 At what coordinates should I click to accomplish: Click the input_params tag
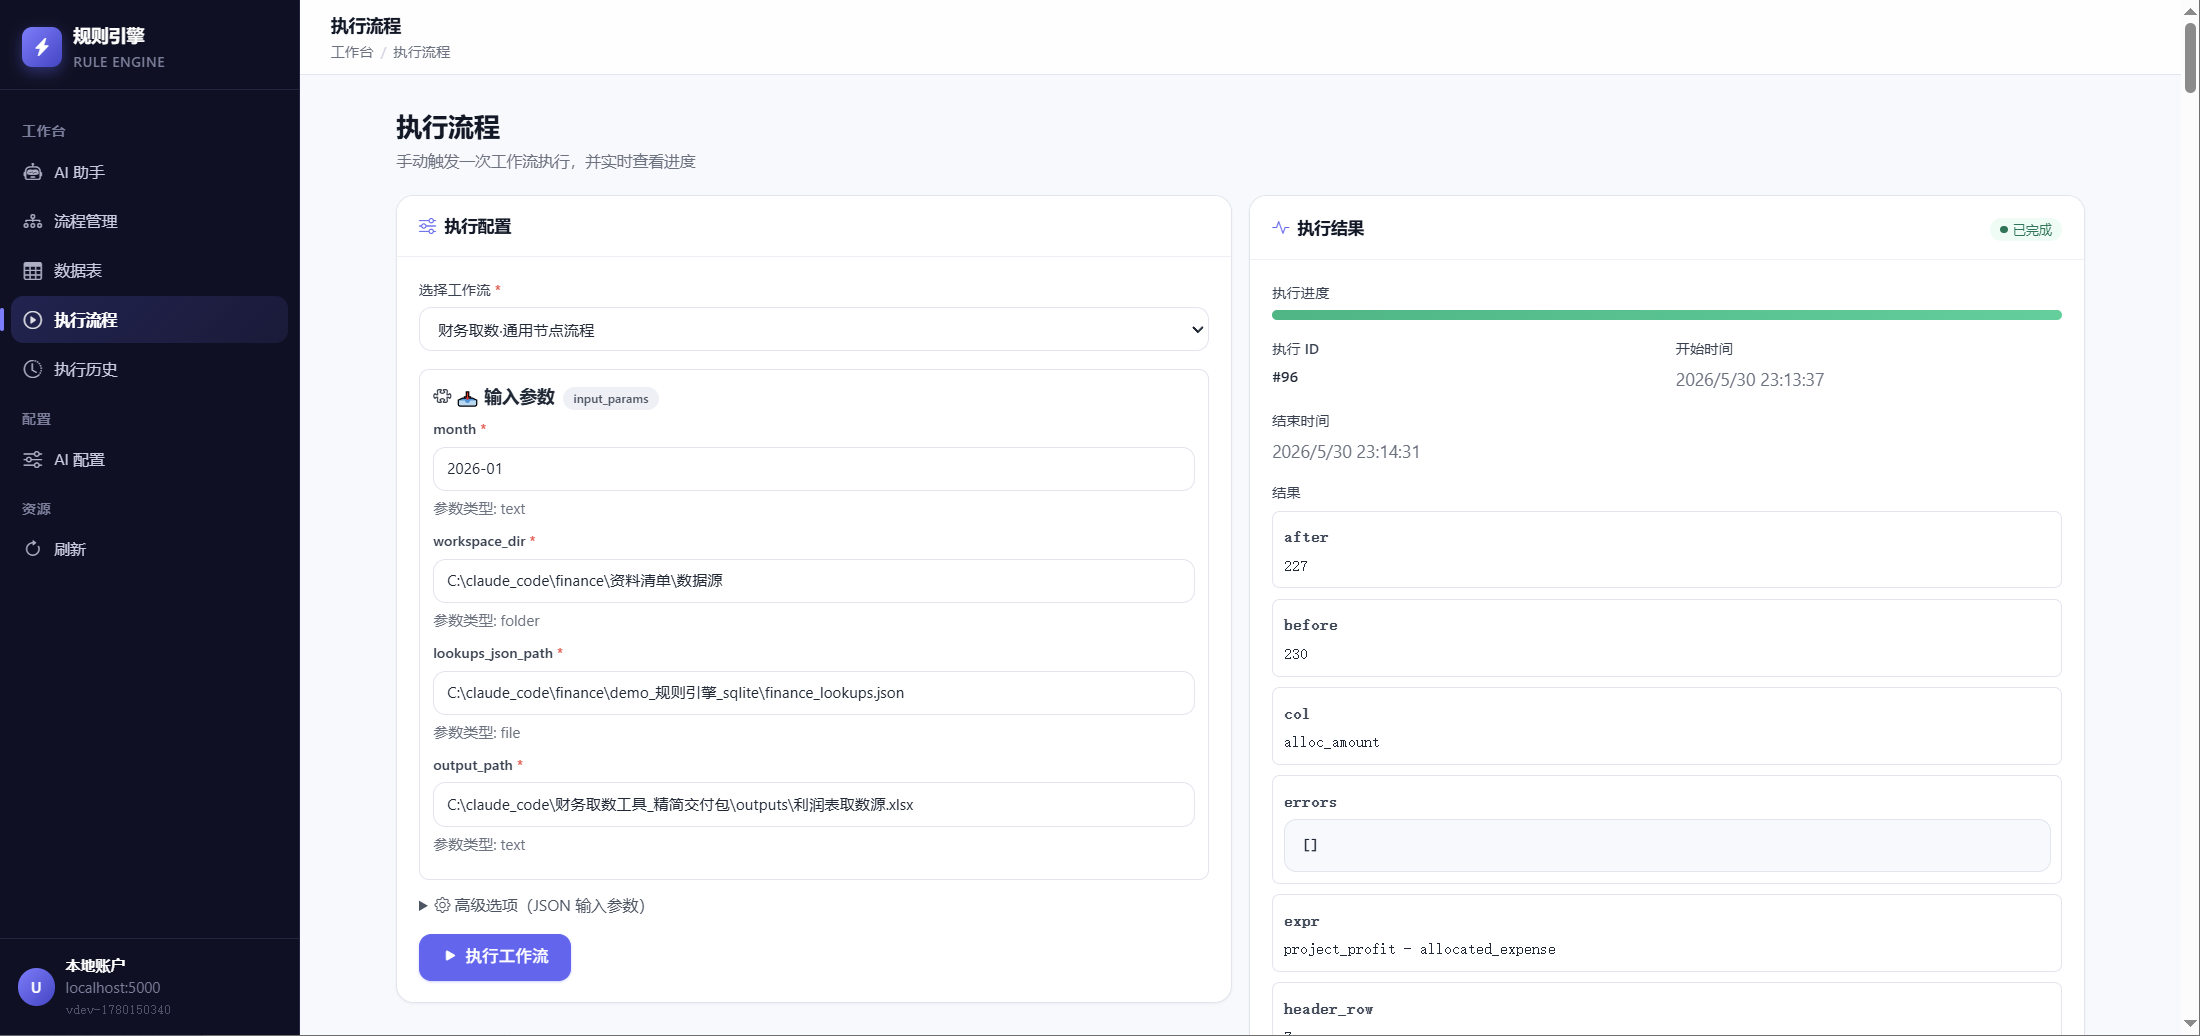click(611, 399)
